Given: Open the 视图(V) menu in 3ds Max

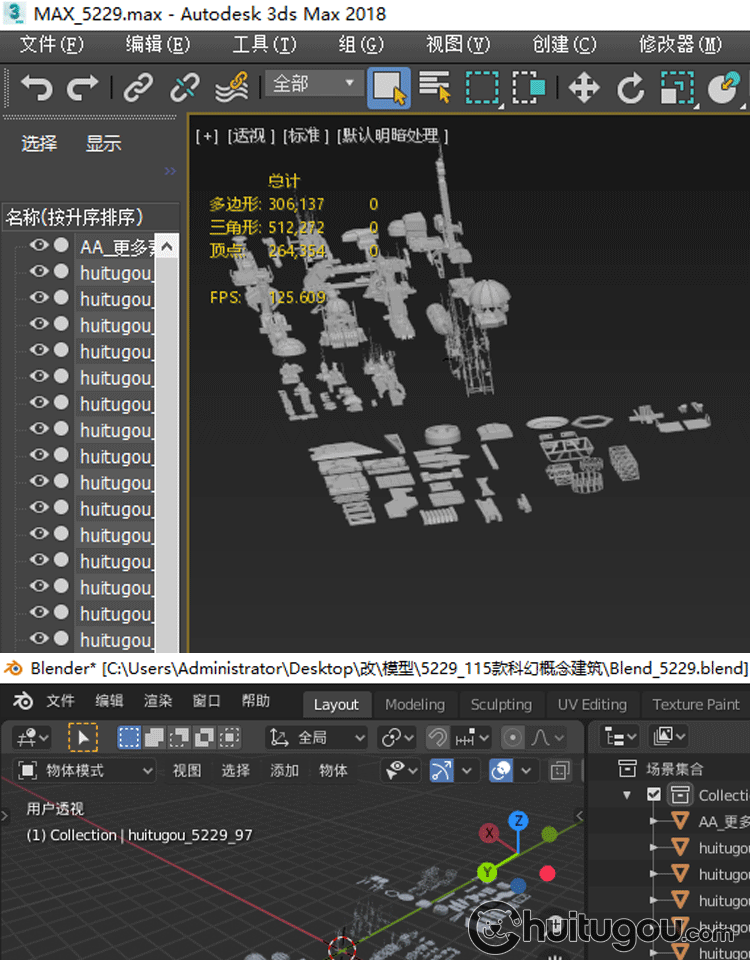Looking at the screenshot, I should click(458, 44).
